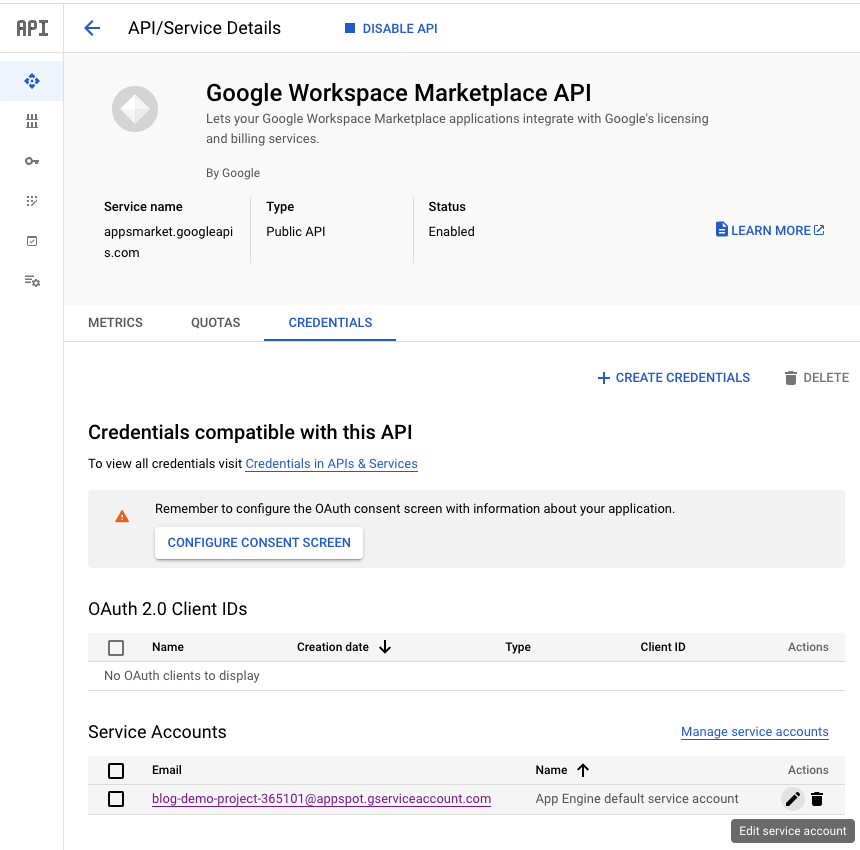Screen dimensions: 860x850
Task: Click 'No OAuth clients to display' text
Action: tap(182, 676)
